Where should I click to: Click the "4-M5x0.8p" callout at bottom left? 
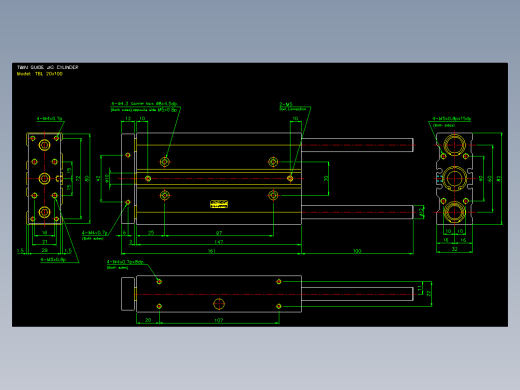(x=53, y=259)
